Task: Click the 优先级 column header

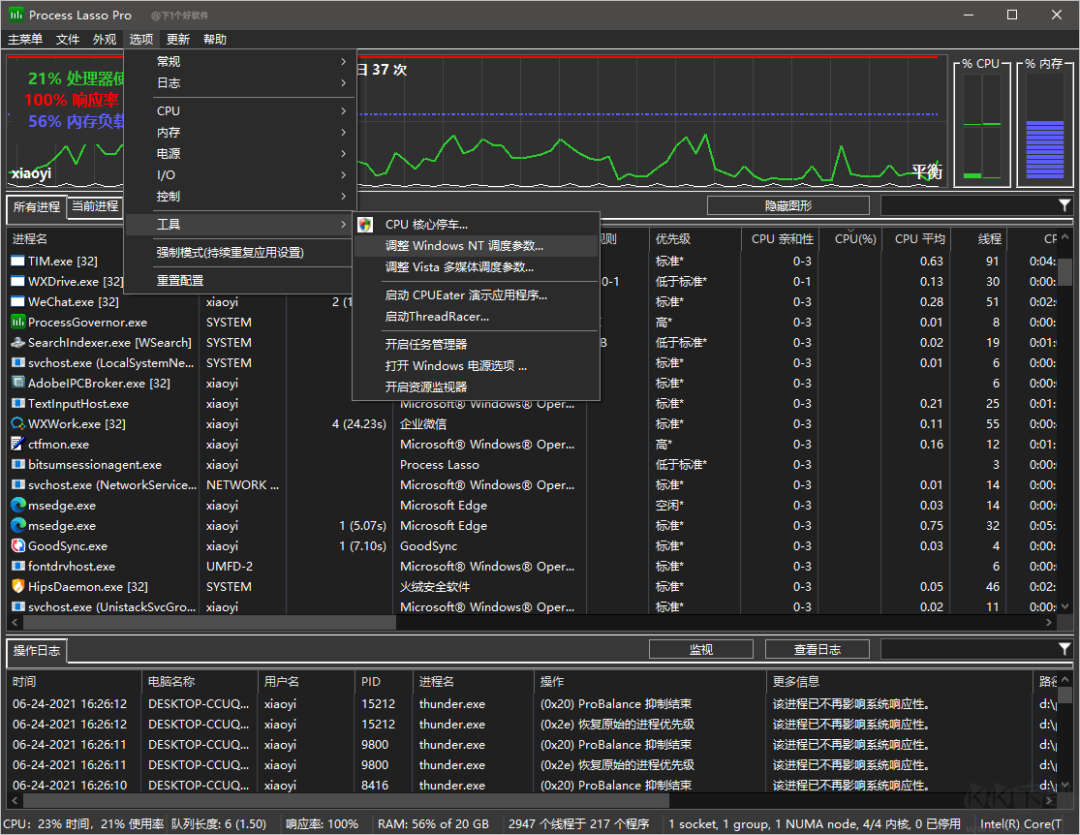Action: [673, 239]
